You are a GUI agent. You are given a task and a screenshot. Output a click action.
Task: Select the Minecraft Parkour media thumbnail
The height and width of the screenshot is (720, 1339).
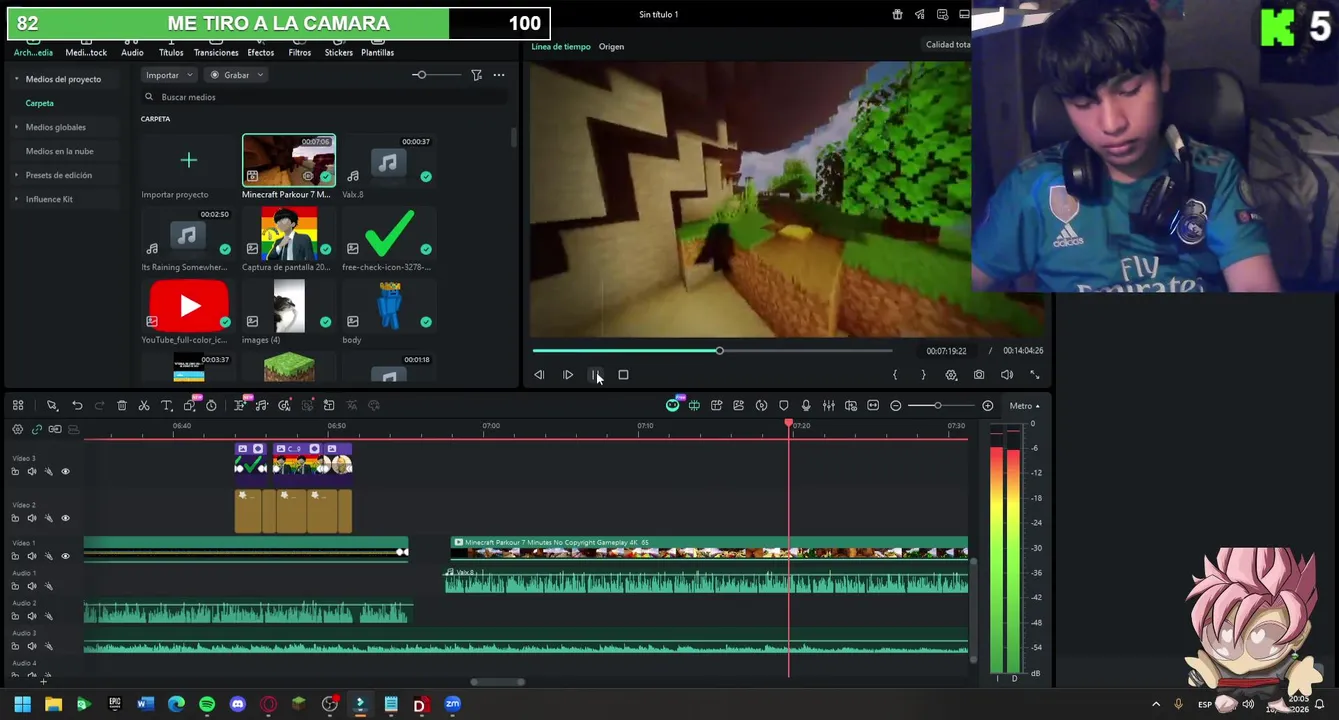tap(289, 160)
